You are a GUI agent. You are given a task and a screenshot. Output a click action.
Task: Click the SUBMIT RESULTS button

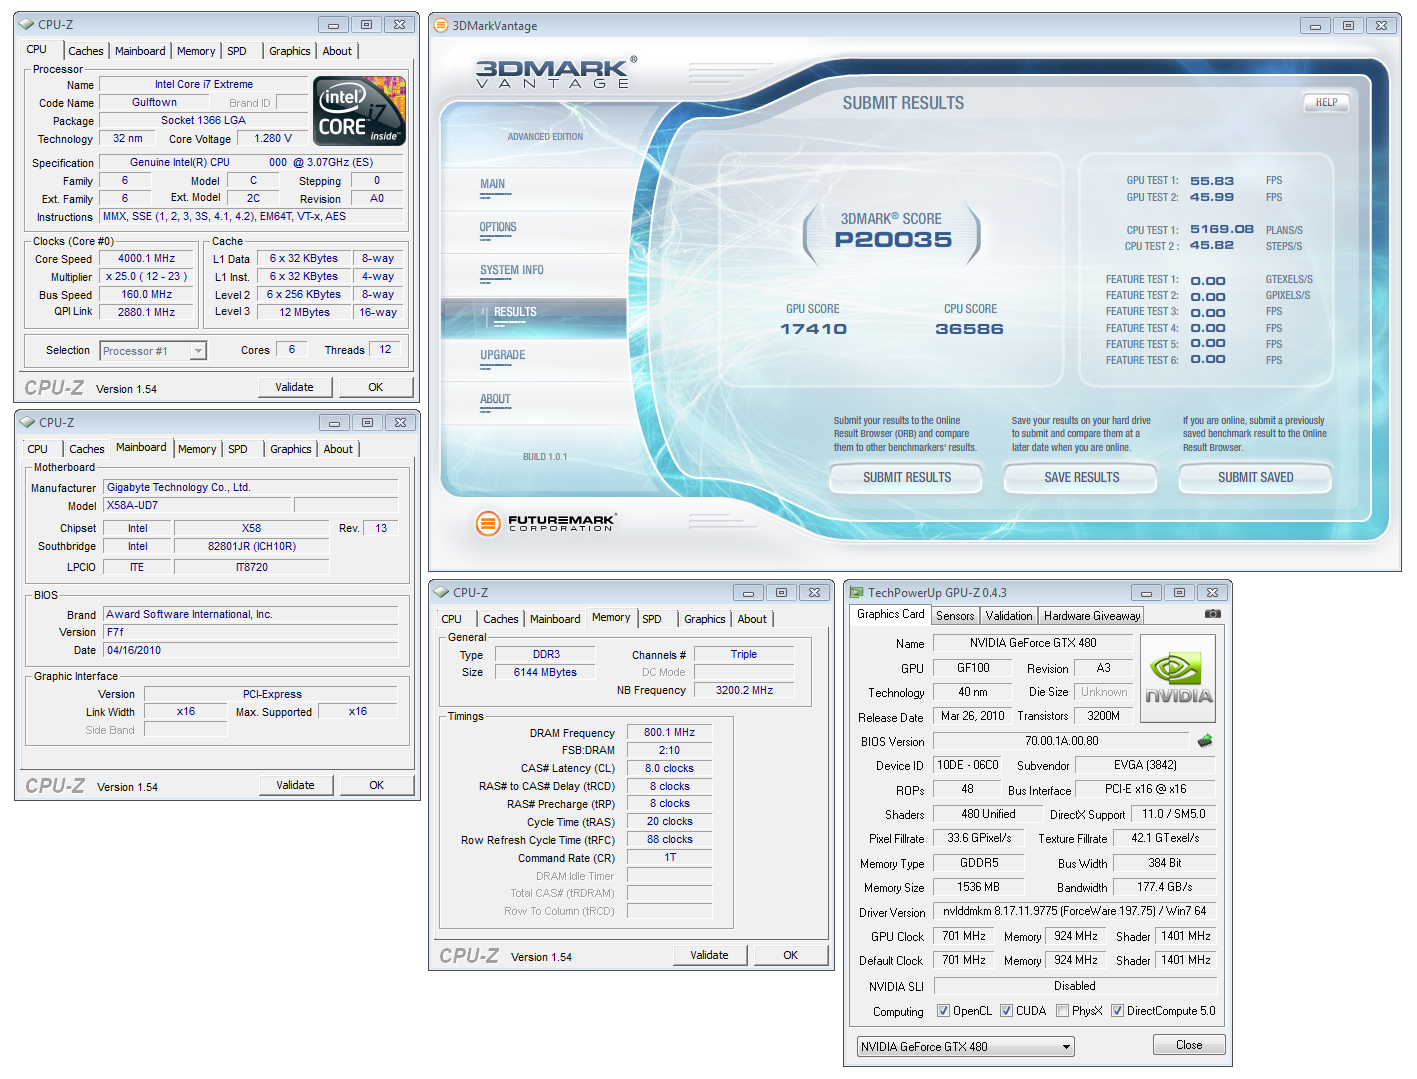coord(906,478)
